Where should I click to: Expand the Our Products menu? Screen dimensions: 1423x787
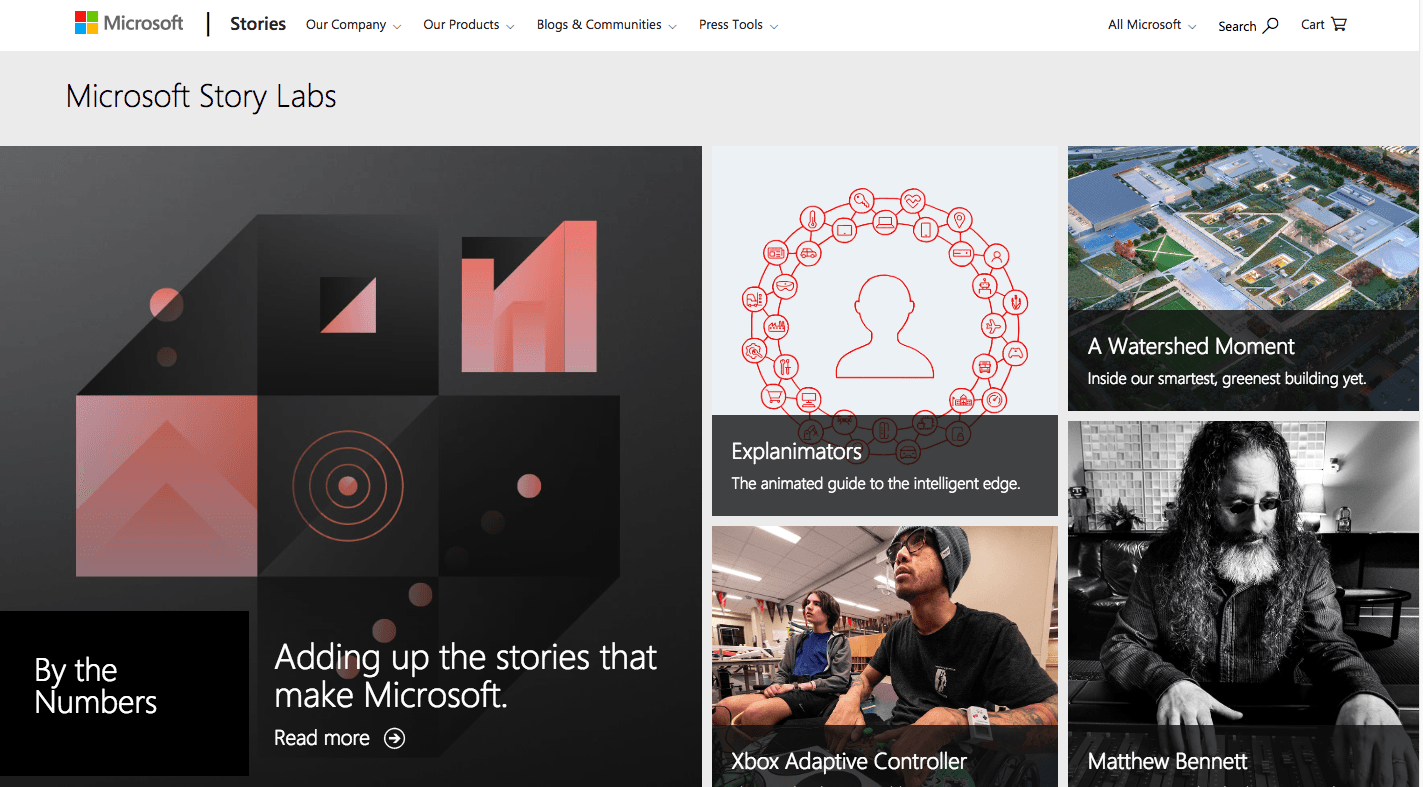point(468,25)
